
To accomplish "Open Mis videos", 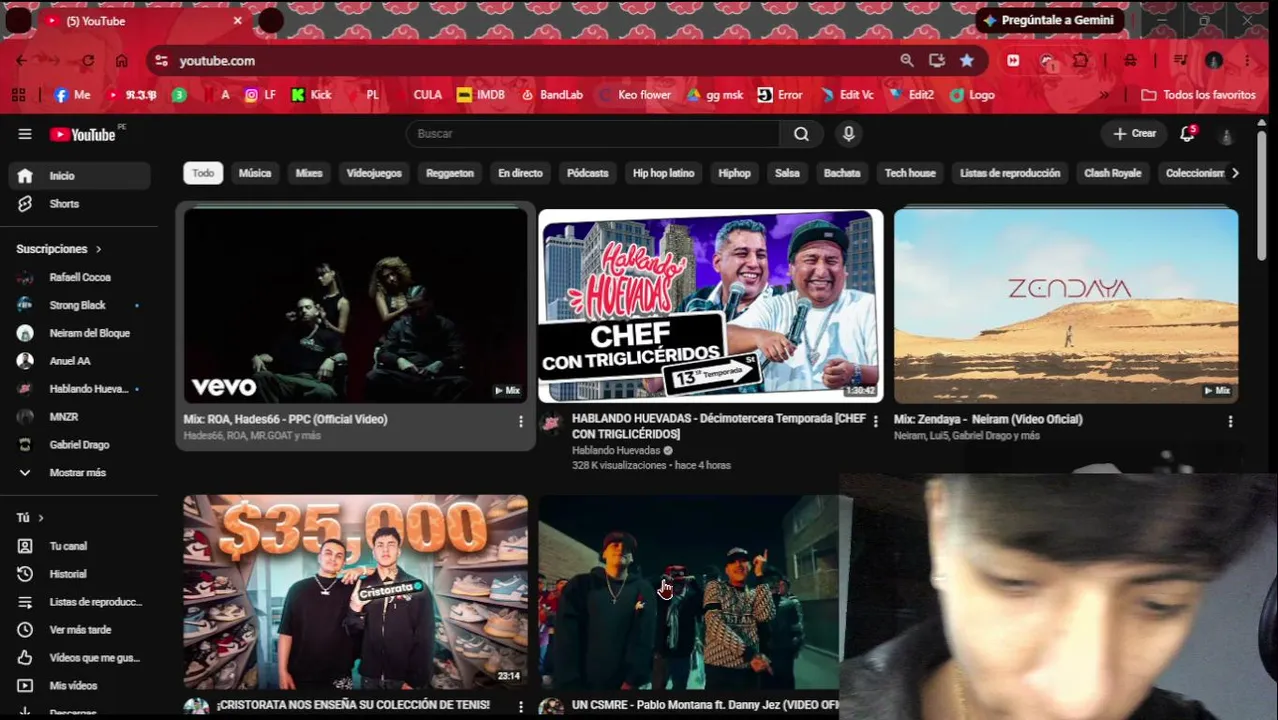I will pyautogui.click(x=80, y=686).
